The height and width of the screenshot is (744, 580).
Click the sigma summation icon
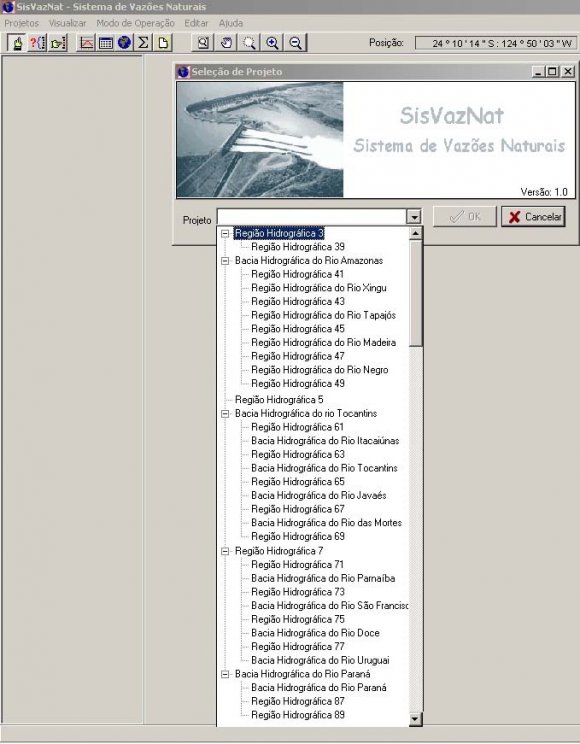(x=143, y=43)
